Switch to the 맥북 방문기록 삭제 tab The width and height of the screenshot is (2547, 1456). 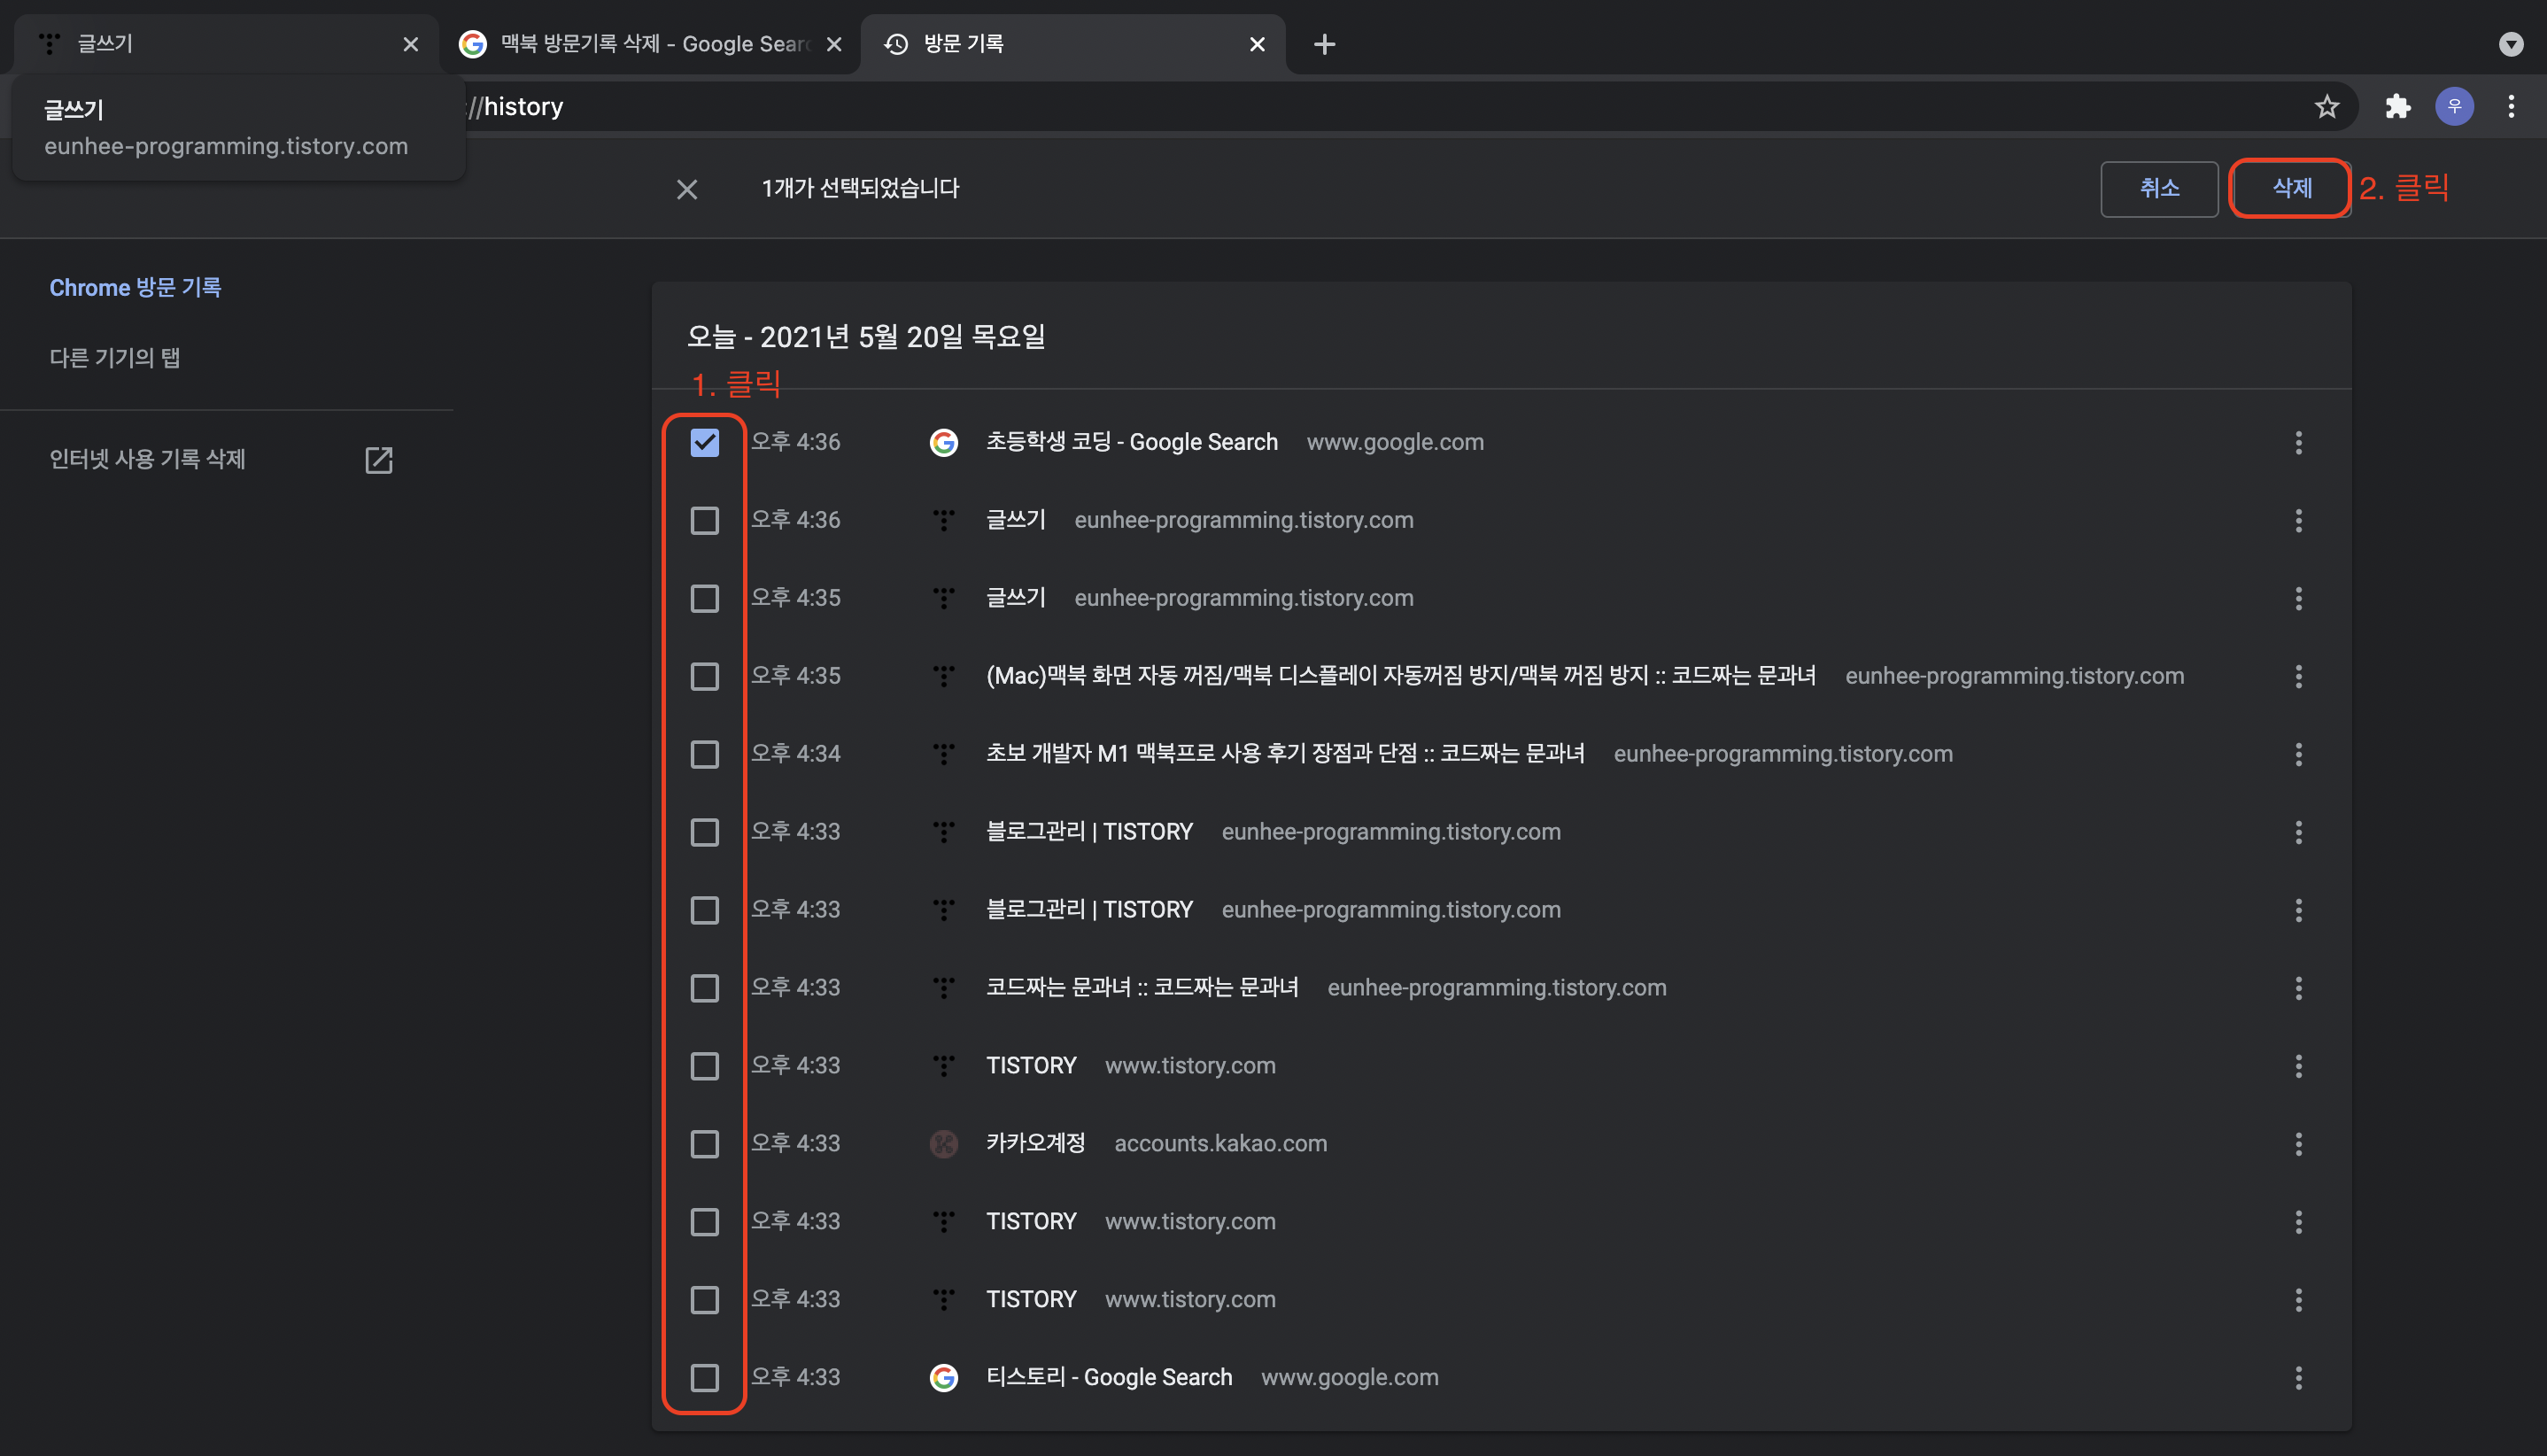[x=650, y=44]
